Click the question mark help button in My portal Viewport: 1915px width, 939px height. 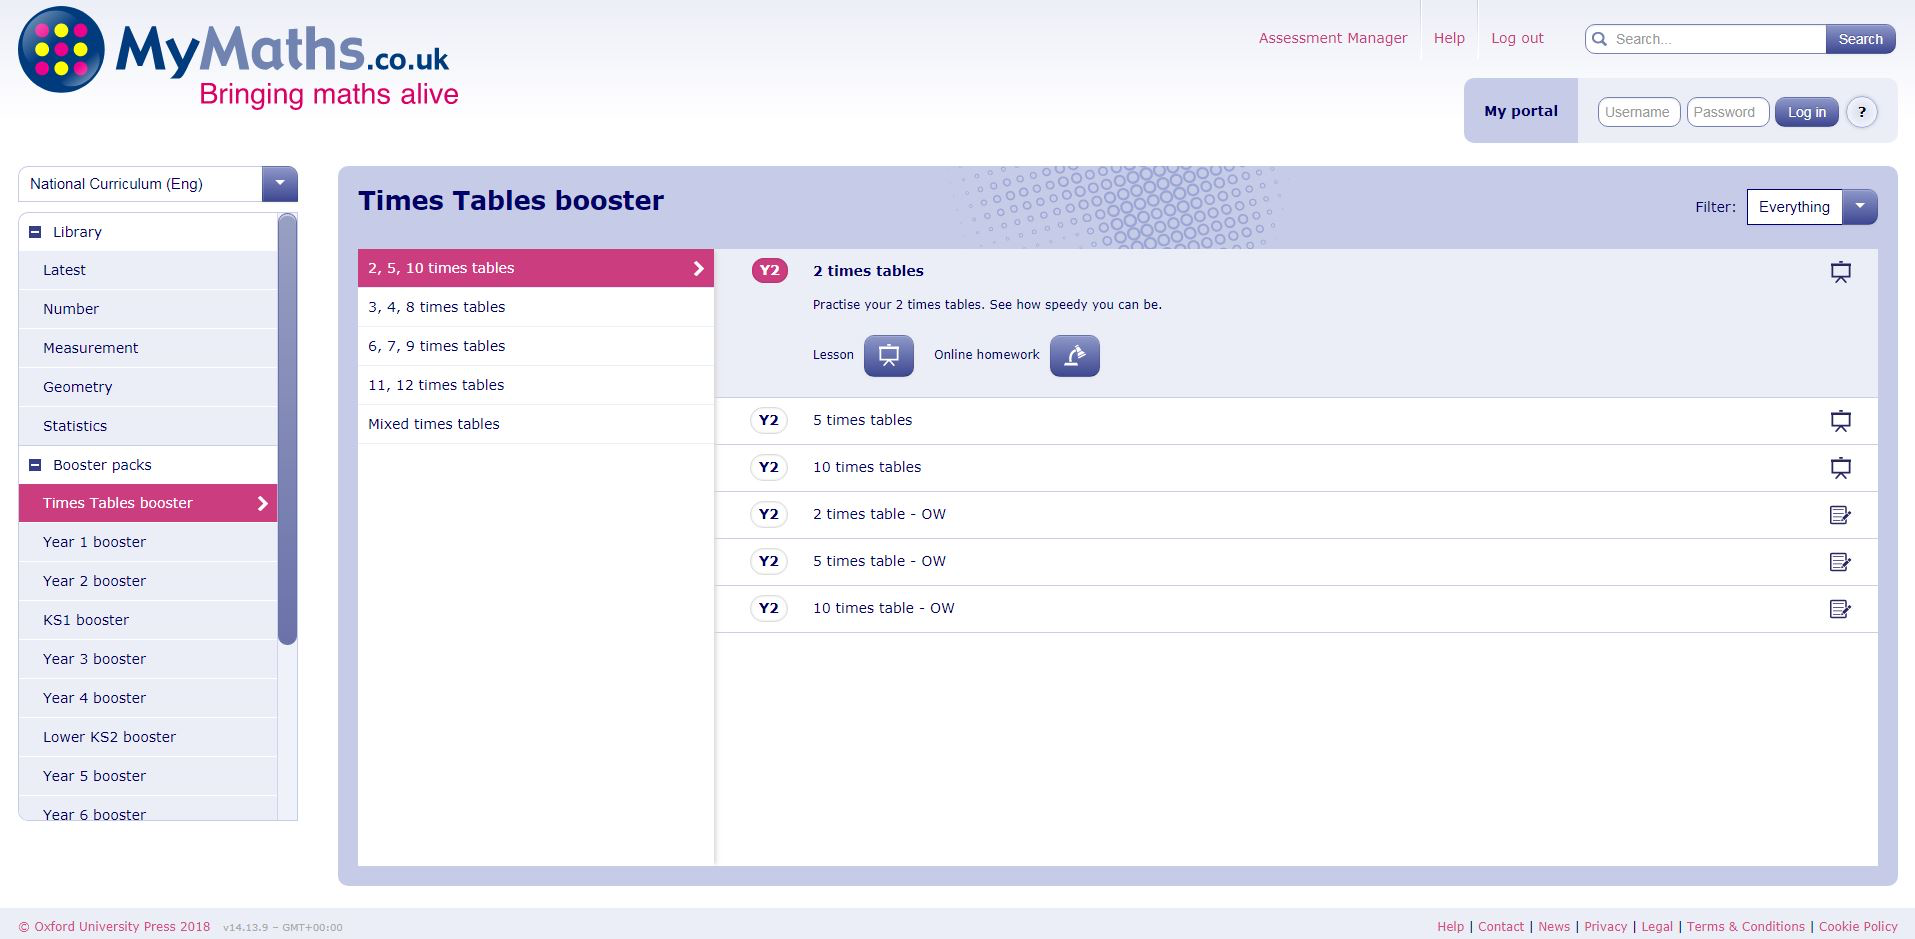click(1861, 112)
